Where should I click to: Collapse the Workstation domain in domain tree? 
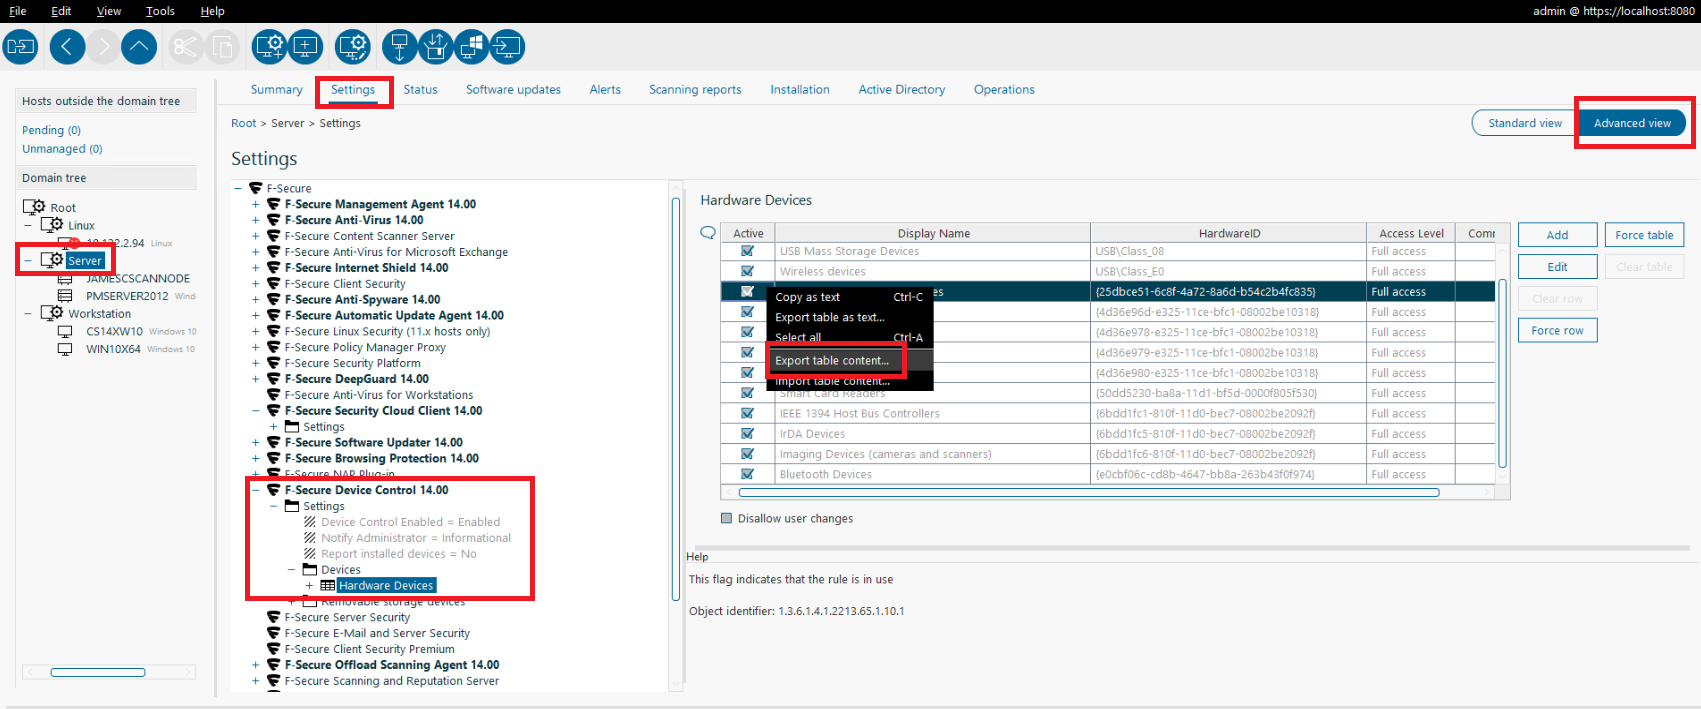coord(28,313)
